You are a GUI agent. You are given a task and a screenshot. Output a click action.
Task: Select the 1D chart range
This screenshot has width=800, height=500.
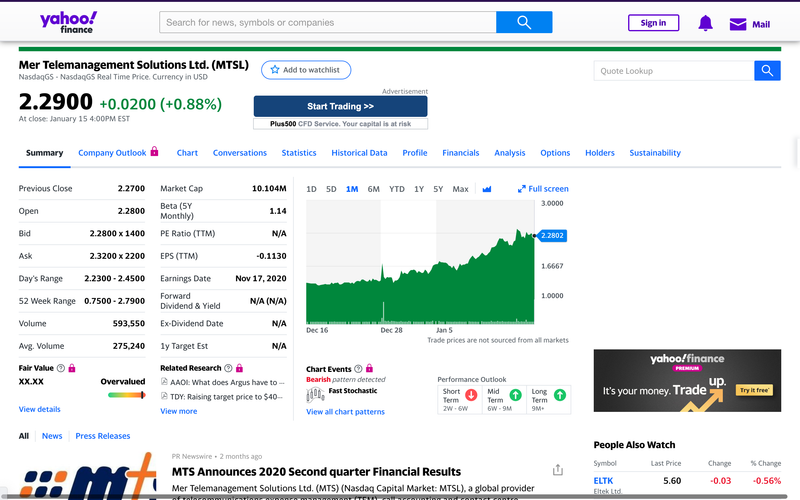coord(311,189)
